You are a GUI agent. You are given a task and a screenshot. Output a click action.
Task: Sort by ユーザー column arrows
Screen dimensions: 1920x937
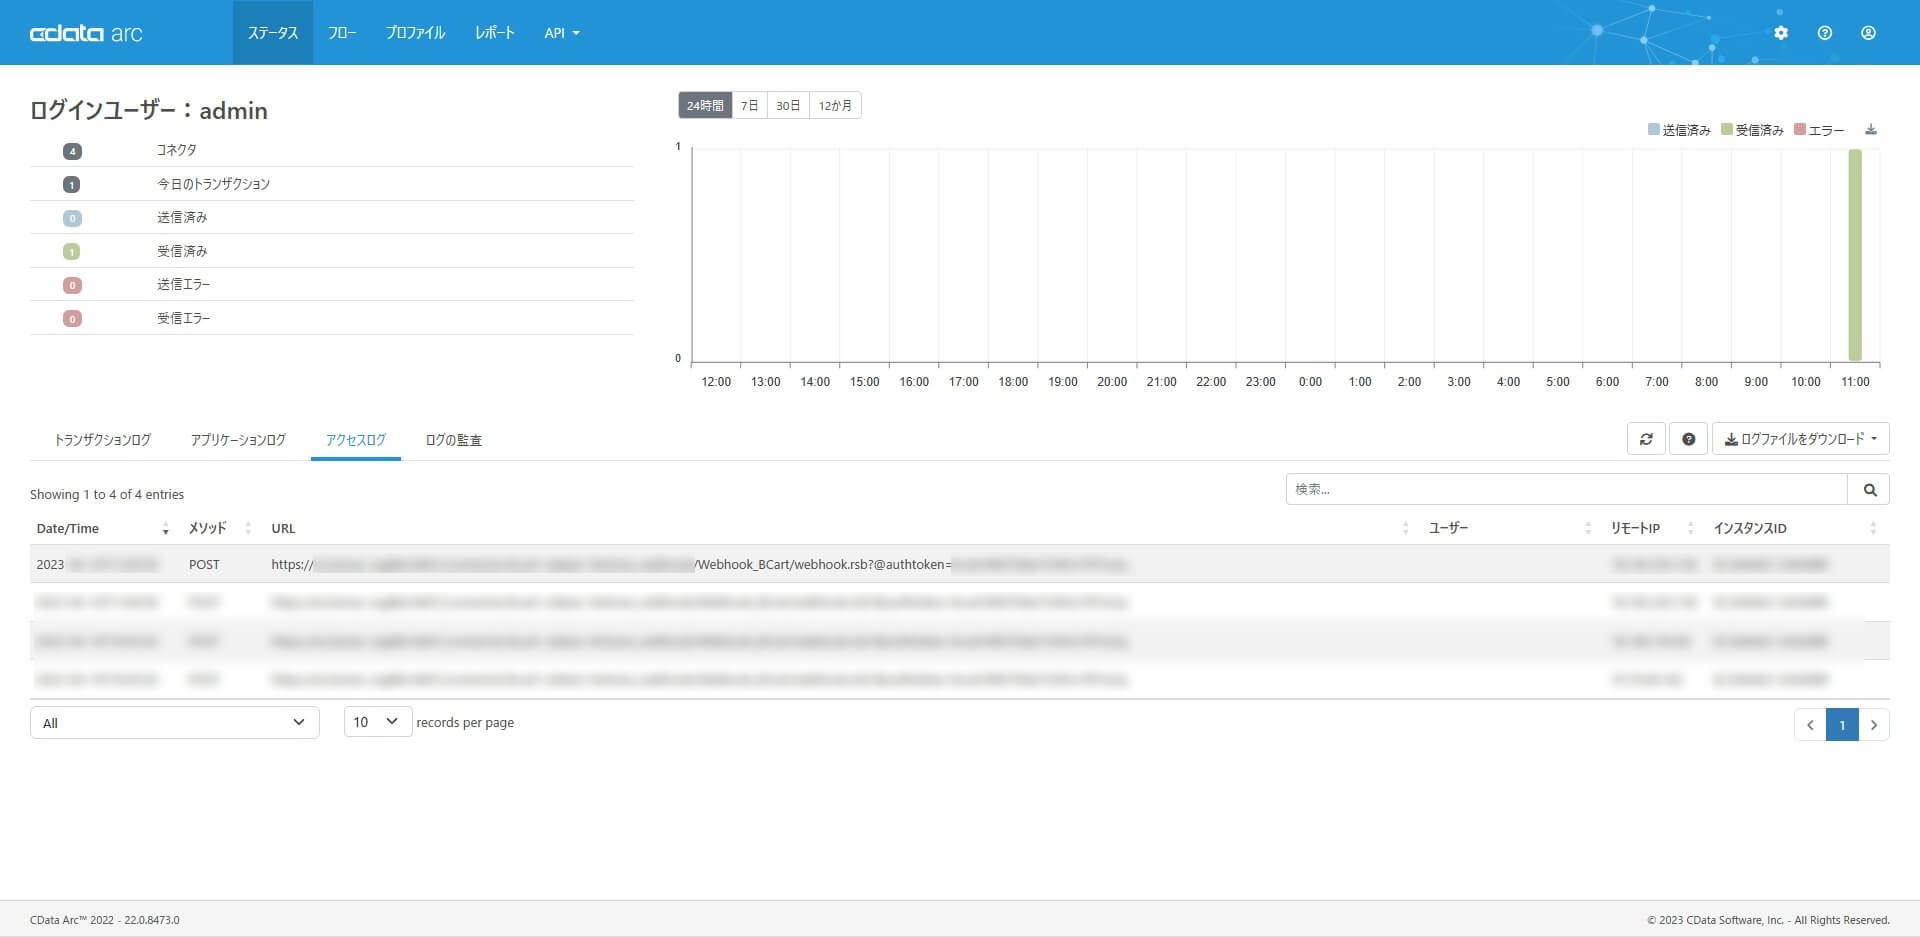(1588, 528)
